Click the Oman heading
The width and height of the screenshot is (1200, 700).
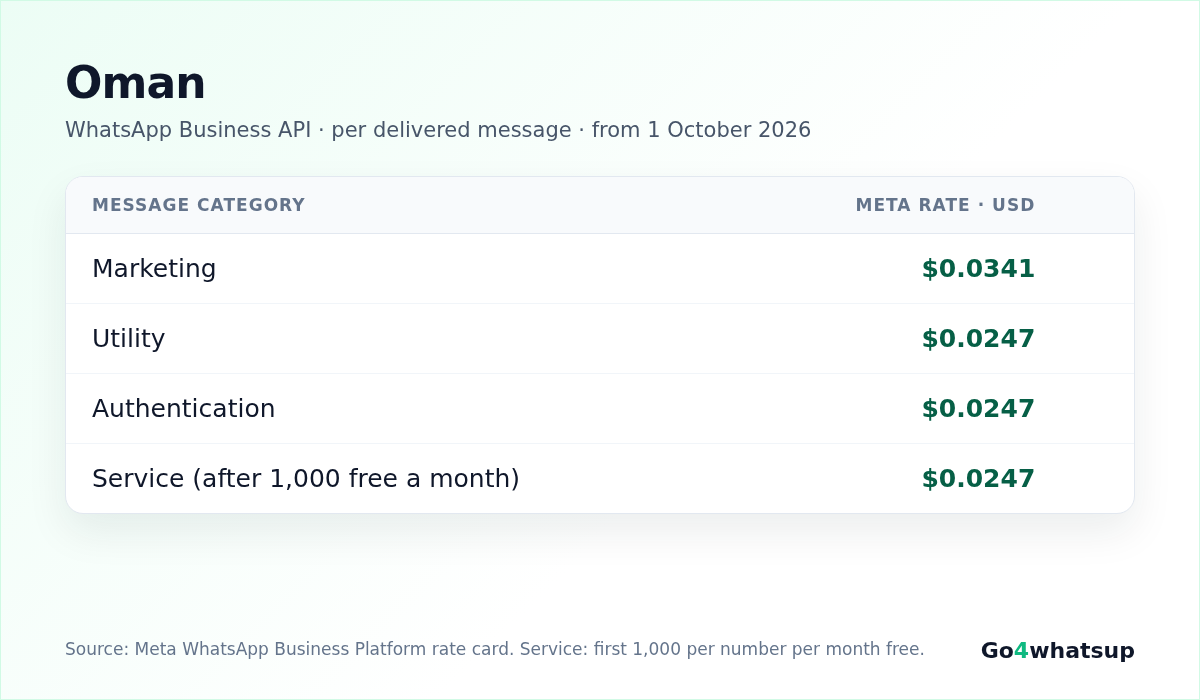click(x=135, y=83)
